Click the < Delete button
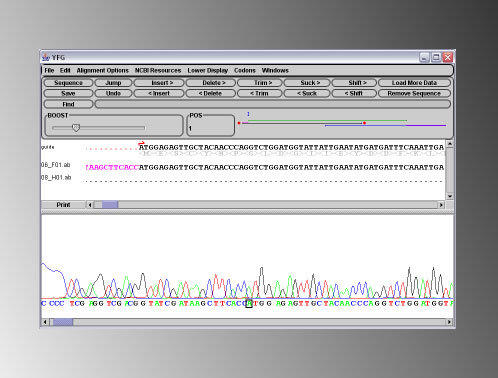 tap(210, 93)
